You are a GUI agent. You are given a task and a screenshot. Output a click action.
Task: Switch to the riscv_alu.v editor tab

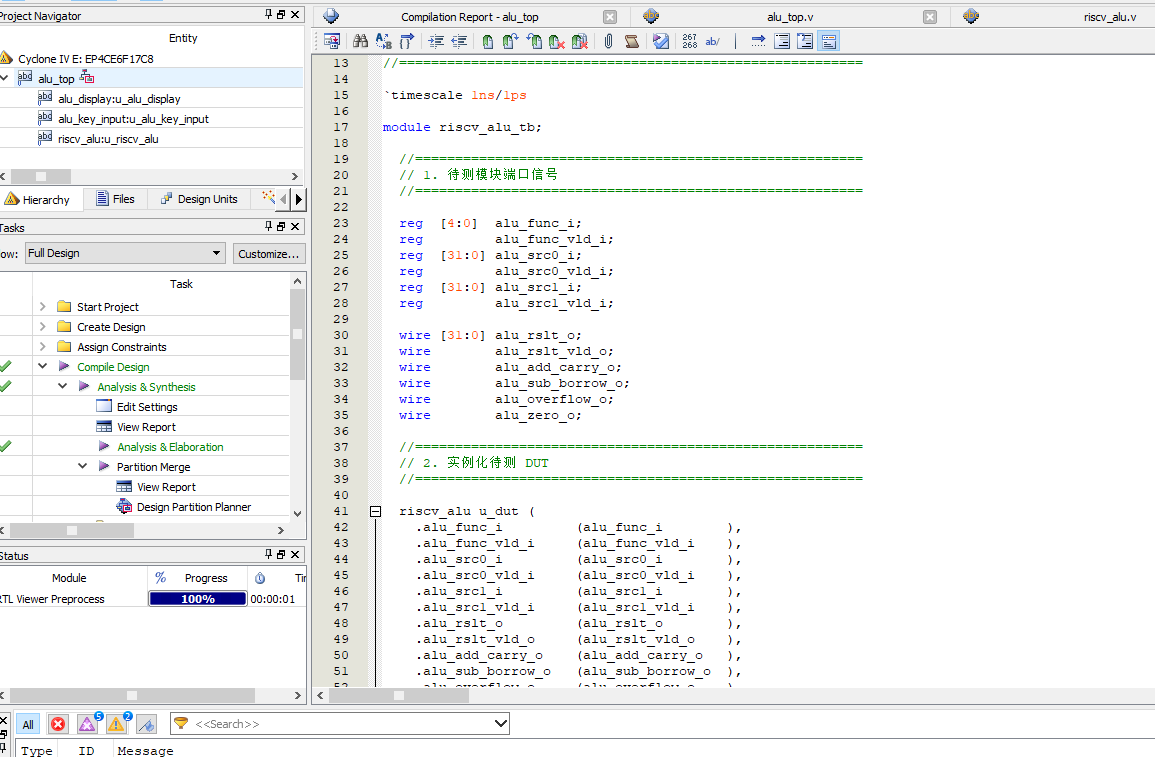[x=1109, y=17]
